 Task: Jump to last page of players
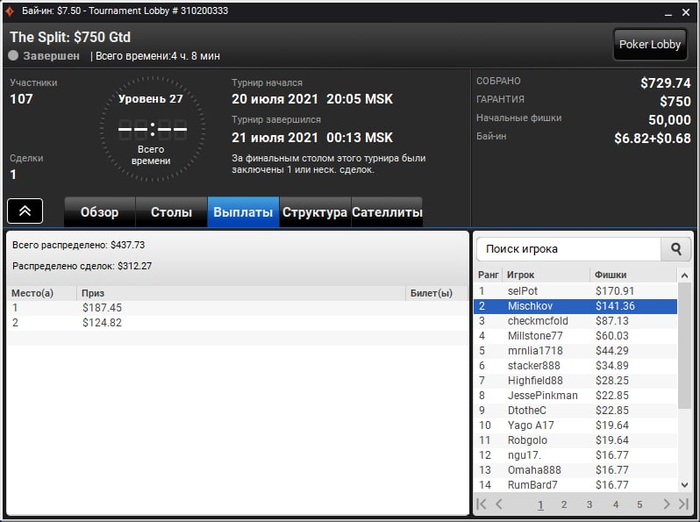coord(683,504)
